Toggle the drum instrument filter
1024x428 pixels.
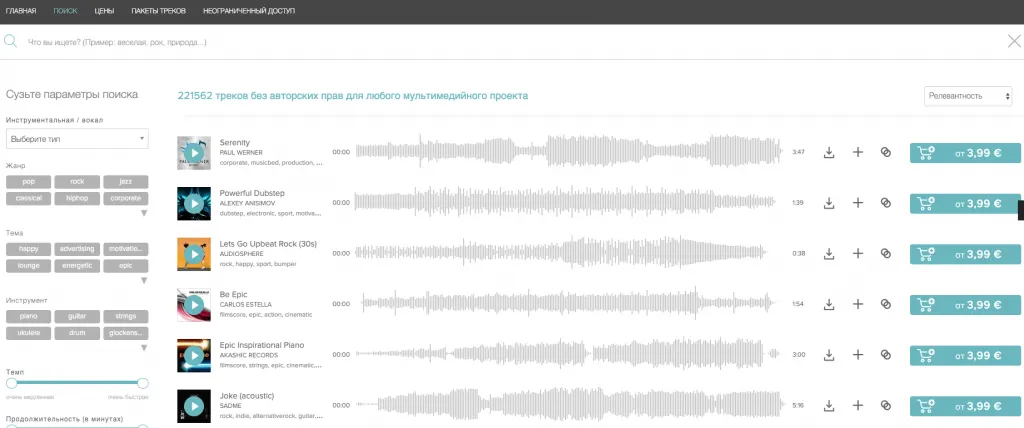(x=77, y=333)
